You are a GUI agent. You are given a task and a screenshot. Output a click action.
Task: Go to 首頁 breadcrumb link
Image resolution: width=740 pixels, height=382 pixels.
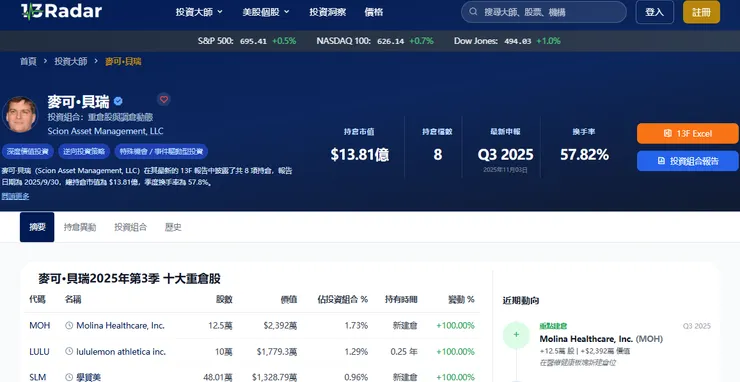point(28,61)
